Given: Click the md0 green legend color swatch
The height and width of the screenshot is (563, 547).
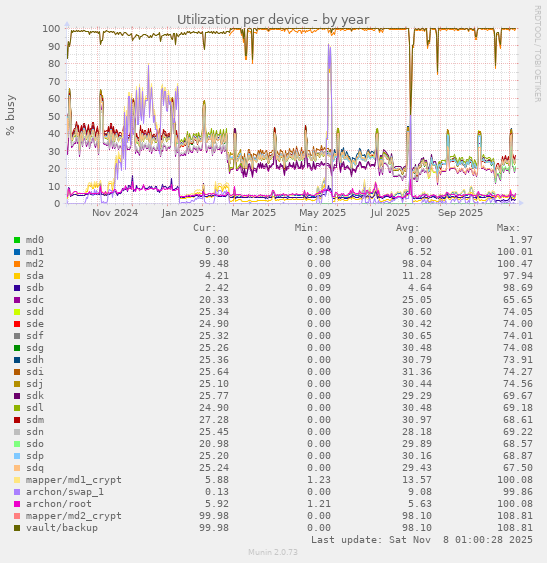Looking at the screenshot, I should click(x=17, y=240).
